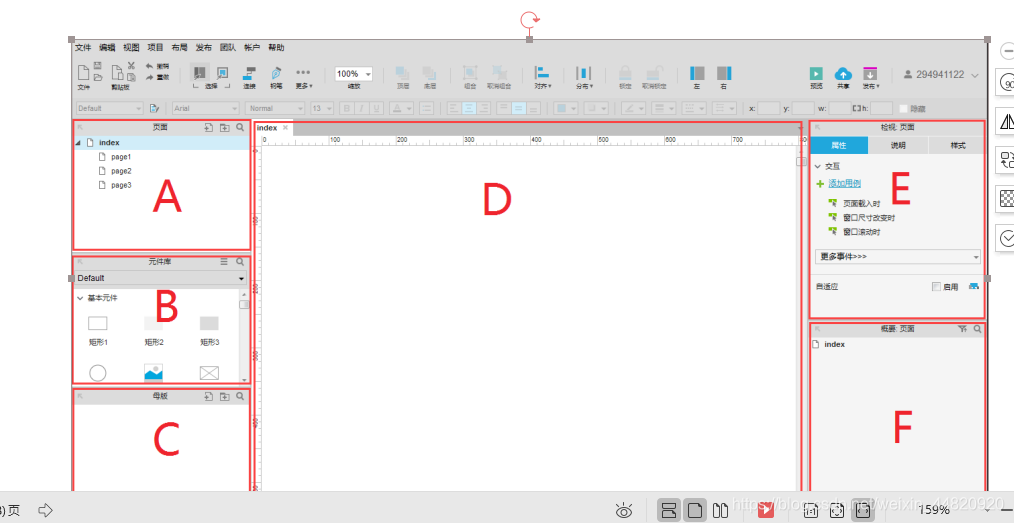
Task: Toggle the Hidden checkbox (隐藏)
Action: [x=903, y=109]
